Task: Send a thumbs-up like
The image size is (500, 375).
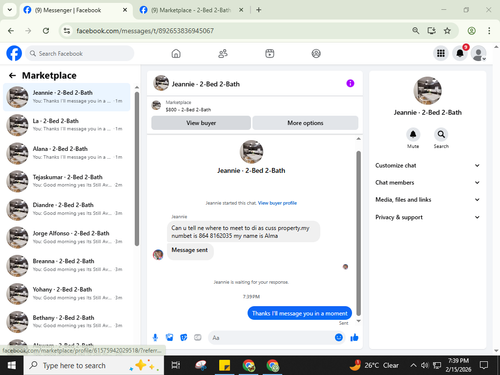Action: coord(354,338)
